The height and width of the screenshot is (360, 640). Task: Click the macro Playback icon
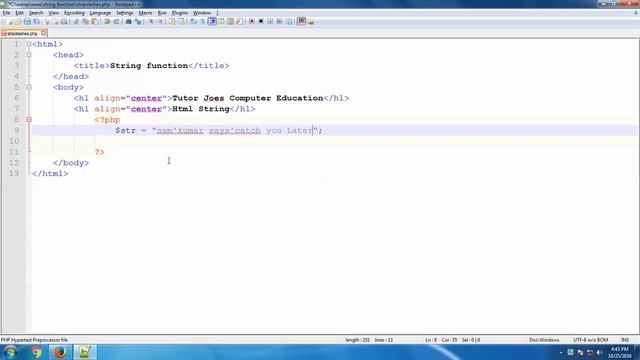270,21
